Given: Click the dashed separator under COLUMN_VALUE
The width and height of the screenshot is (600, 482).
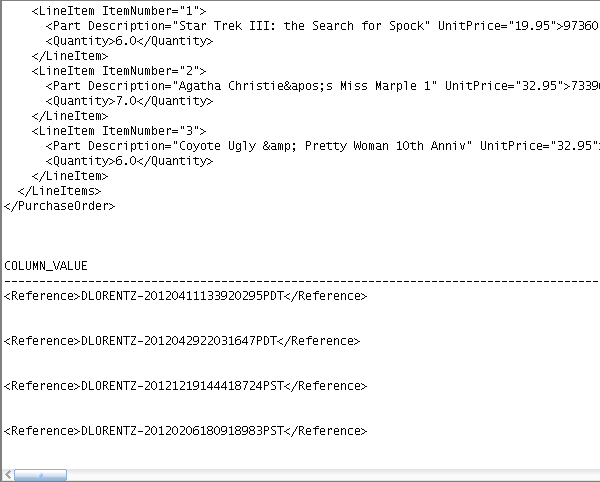Looking at the screenshot, I should point(300,281).
